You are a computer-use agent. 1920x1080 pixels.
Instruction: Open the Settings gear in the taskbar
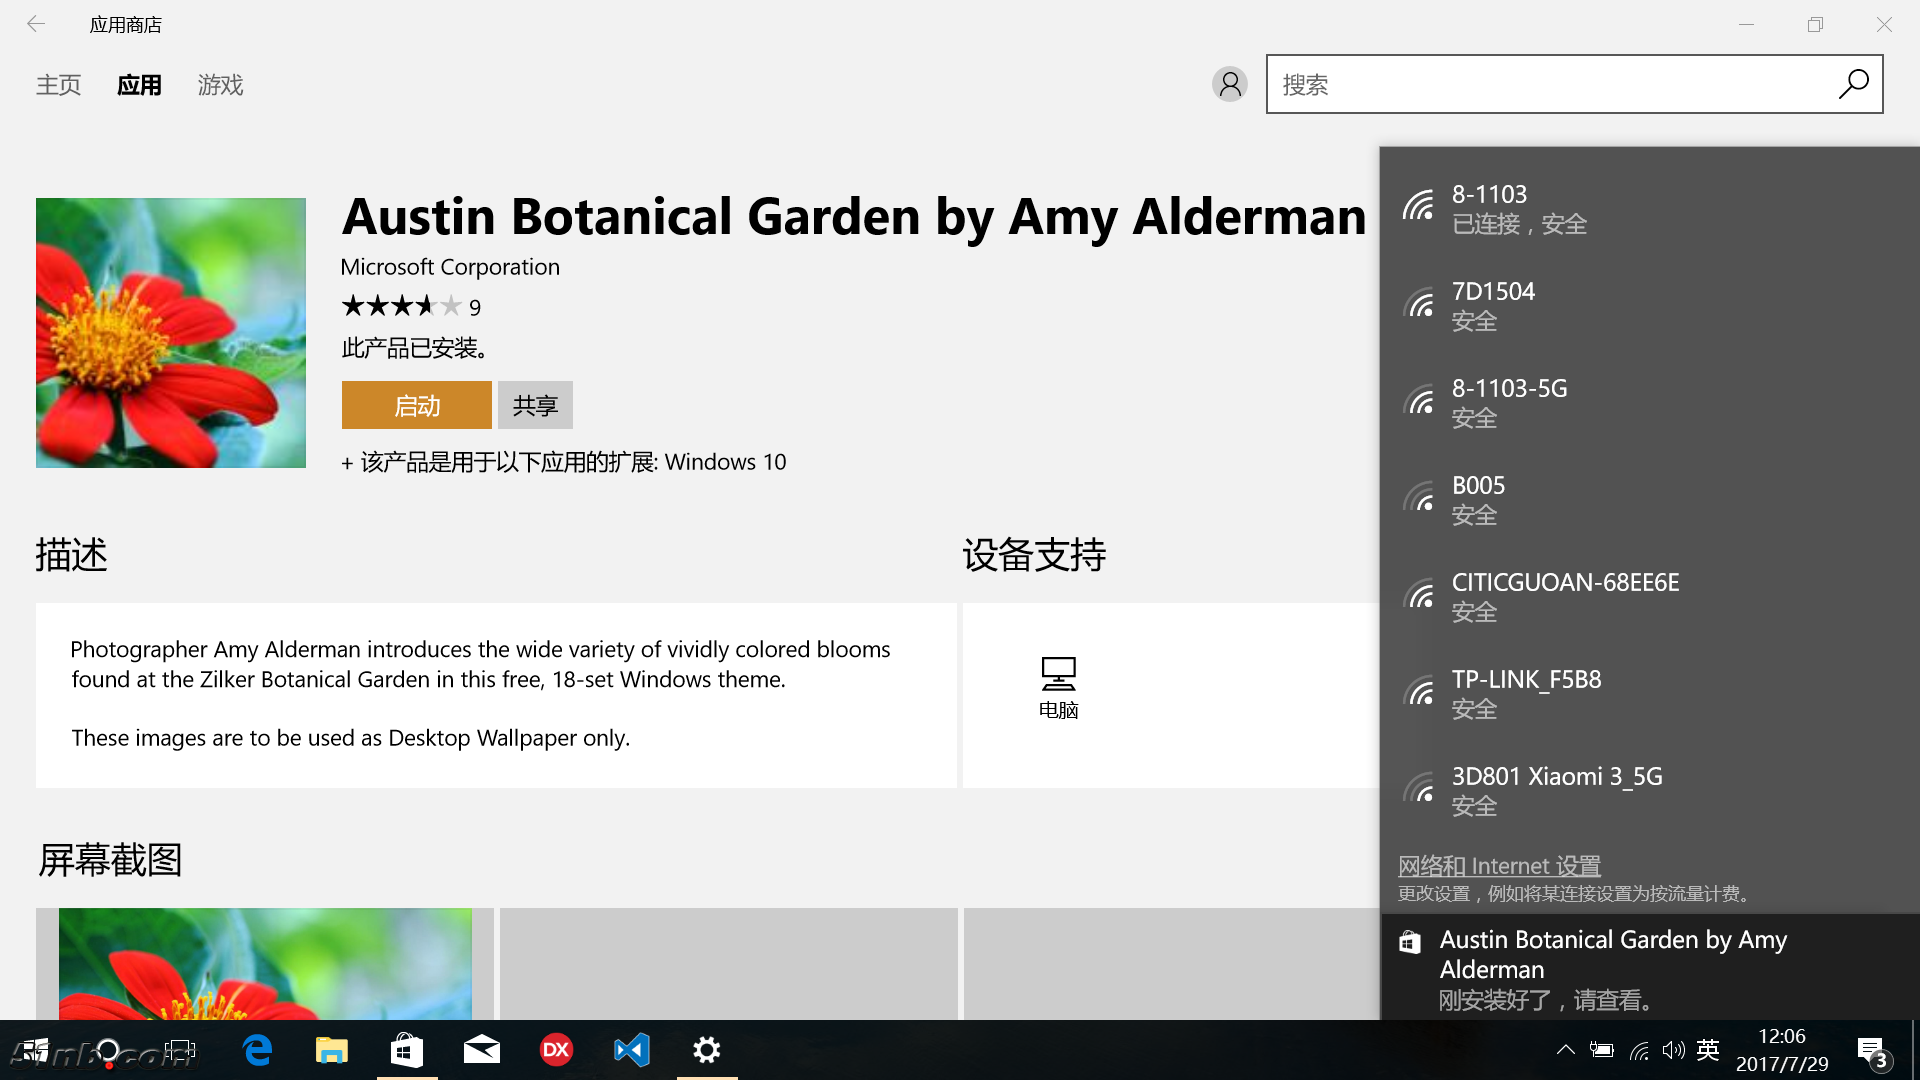[x=707, y=1050]
